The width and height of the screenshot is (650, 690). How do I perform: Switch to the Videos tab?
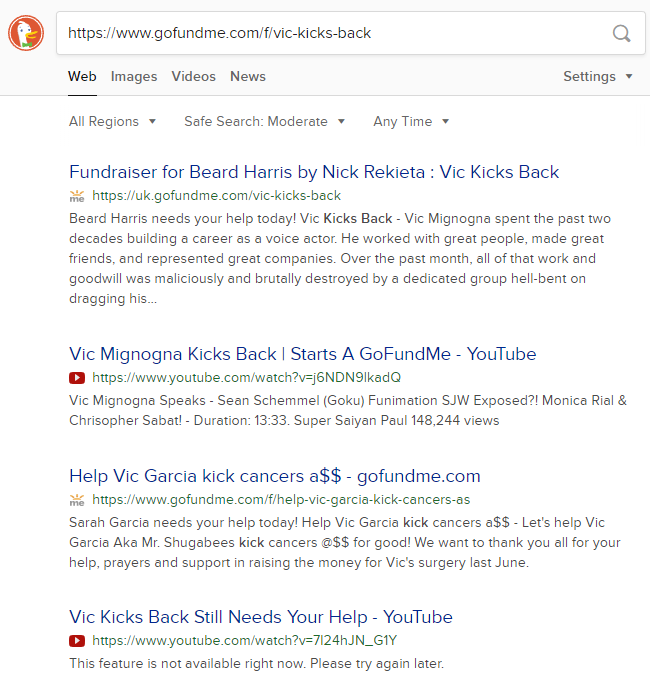[x=194, y=77]
